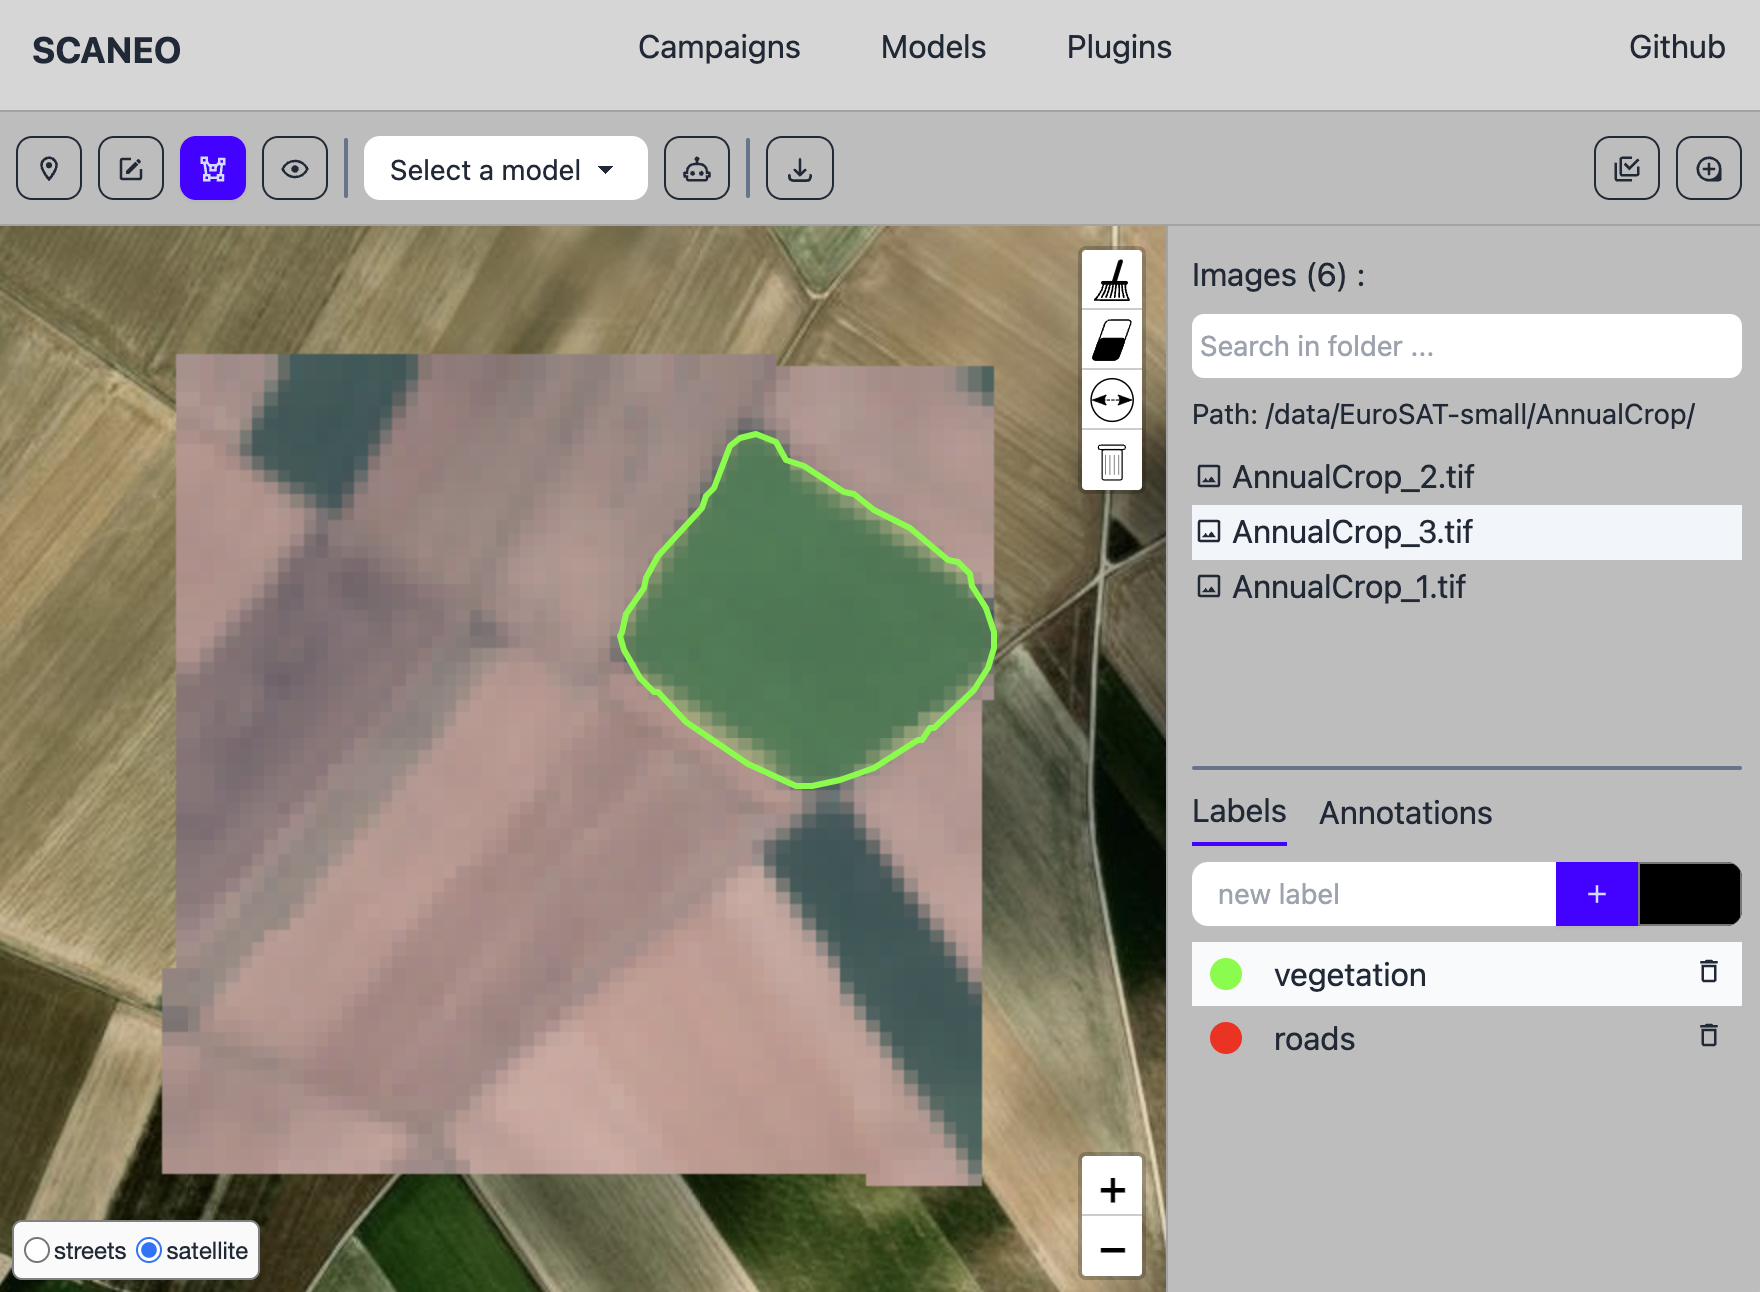Click the Search in folder field
1760x1292 pixels.
click(1466, 346)
